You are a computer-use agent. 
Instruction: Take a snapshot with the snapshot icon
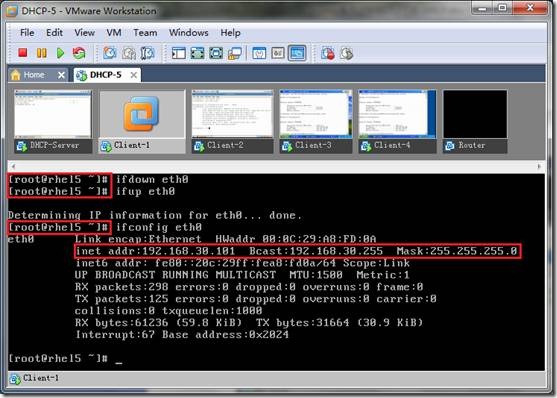pyautogui.click(x=110, y=53)
